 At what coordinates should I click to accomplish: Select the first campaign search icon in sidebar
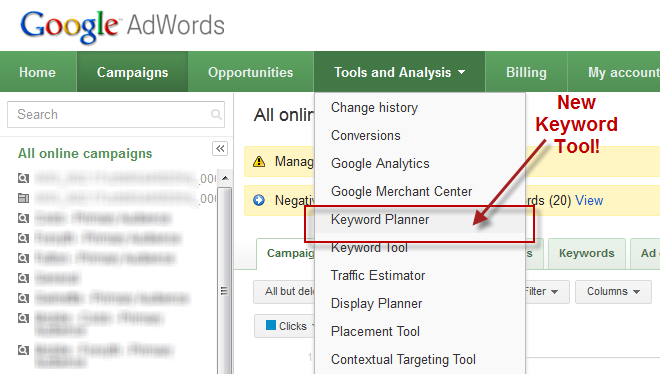pyautogui.click(x=23, y=178)
